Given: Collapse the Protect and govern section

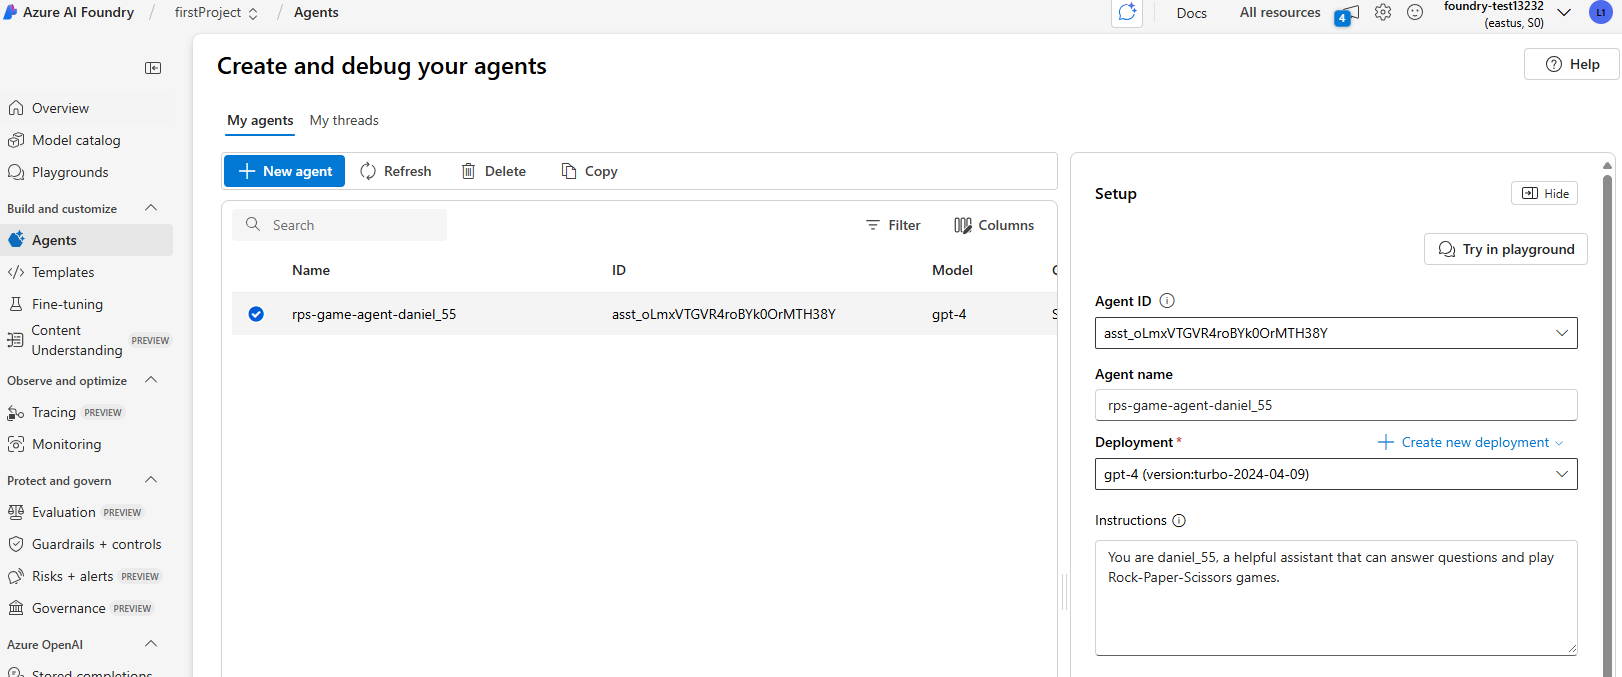Looking at the screenshot, I should [151, 480].
